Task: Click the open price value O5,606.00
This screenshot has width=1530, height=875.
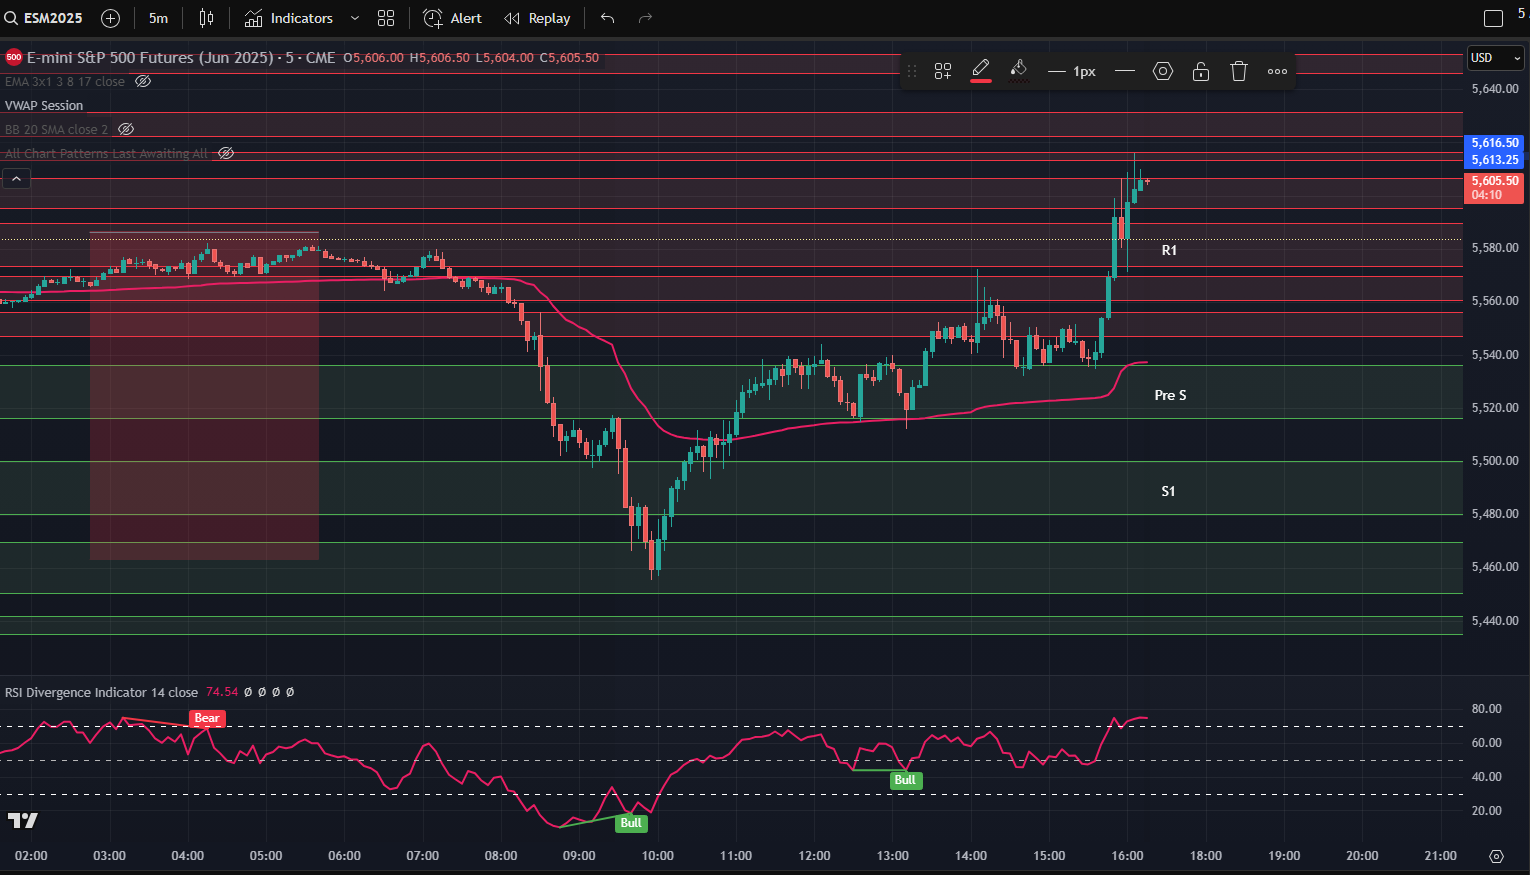Action: [374, 58]
